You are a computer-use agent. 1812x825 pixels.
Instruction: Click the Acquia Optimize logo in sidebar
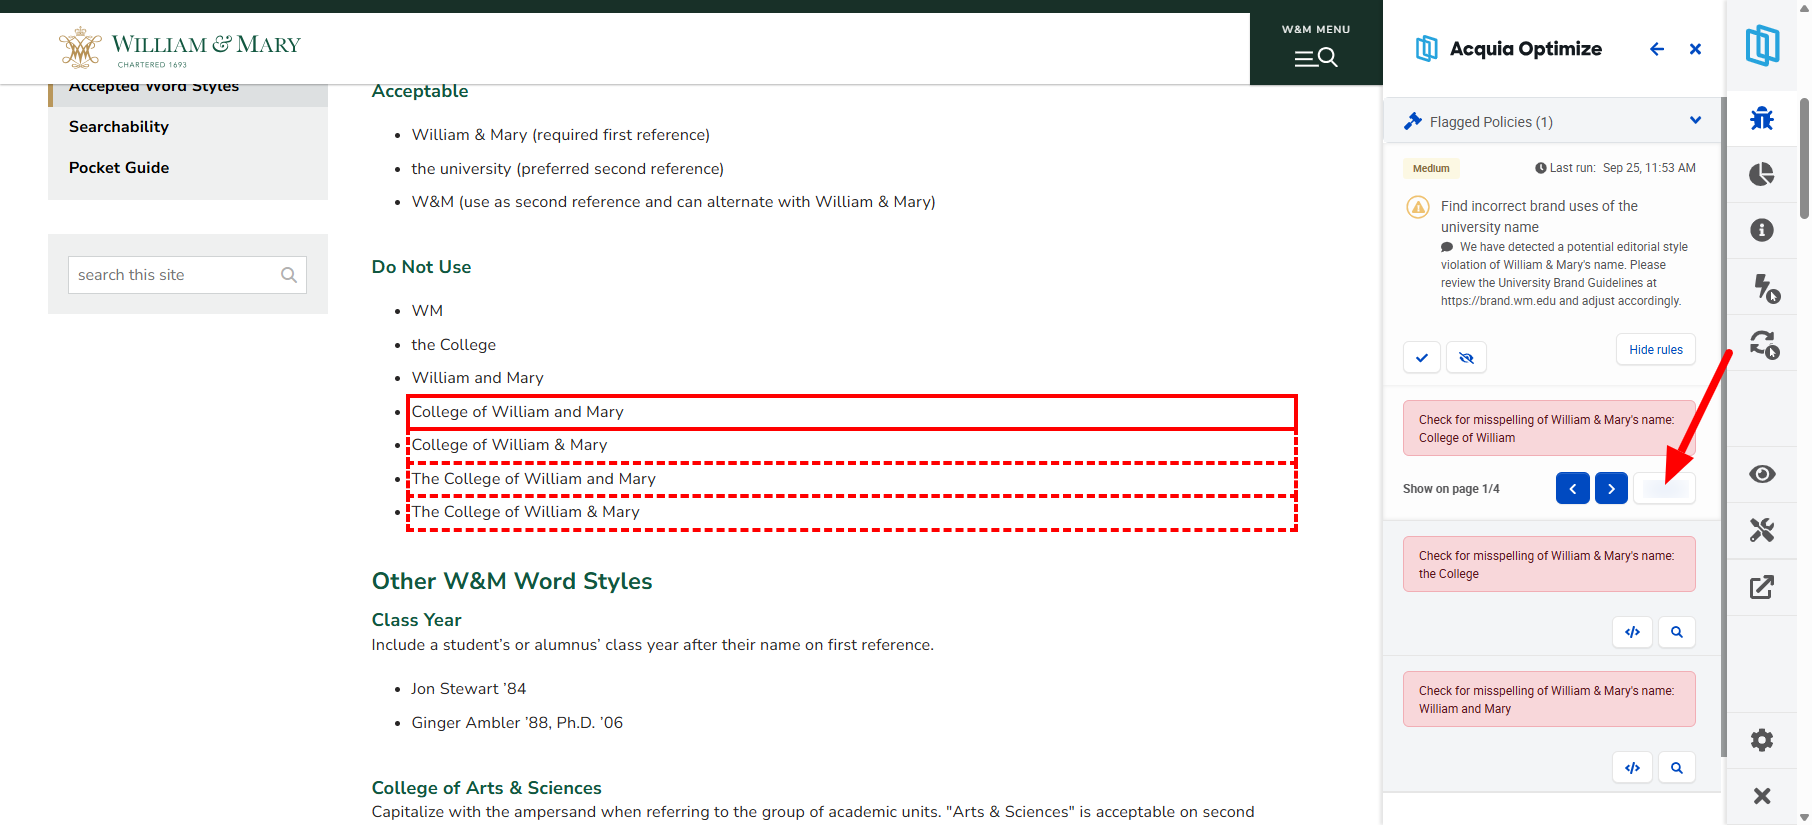click(1762, 46)
